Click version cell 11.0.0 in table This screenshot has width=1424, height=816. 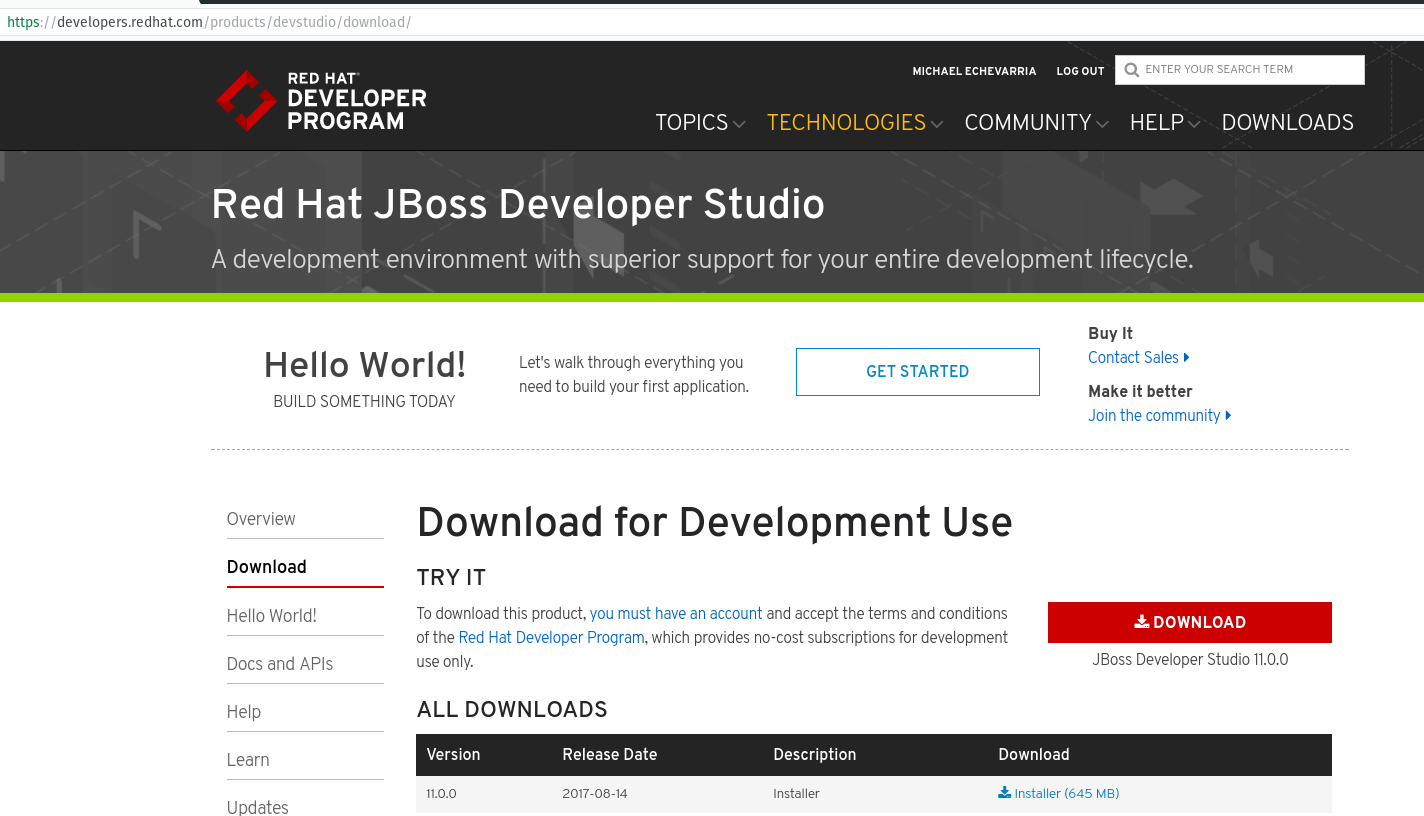coord(441,793)
